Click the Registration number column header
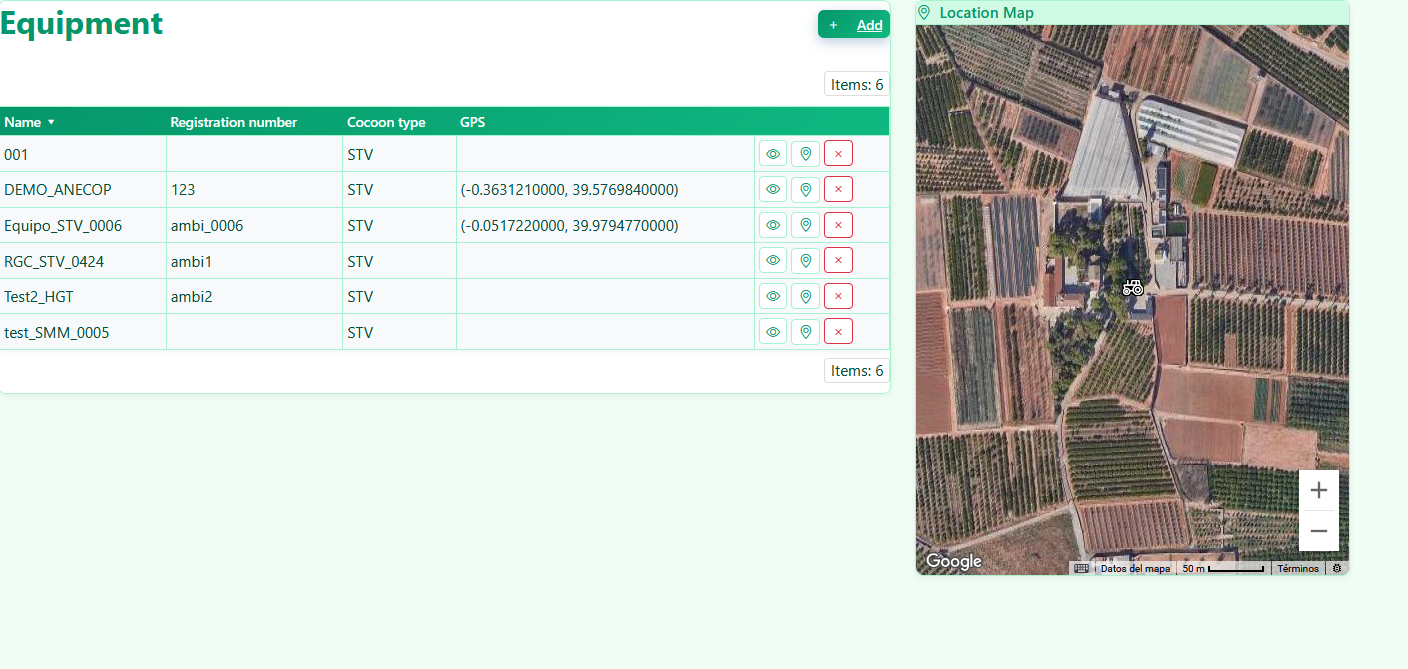Image resolution: width=1408 pixels, height=669 pixels. pyautogui.click(x=233, y=122)
